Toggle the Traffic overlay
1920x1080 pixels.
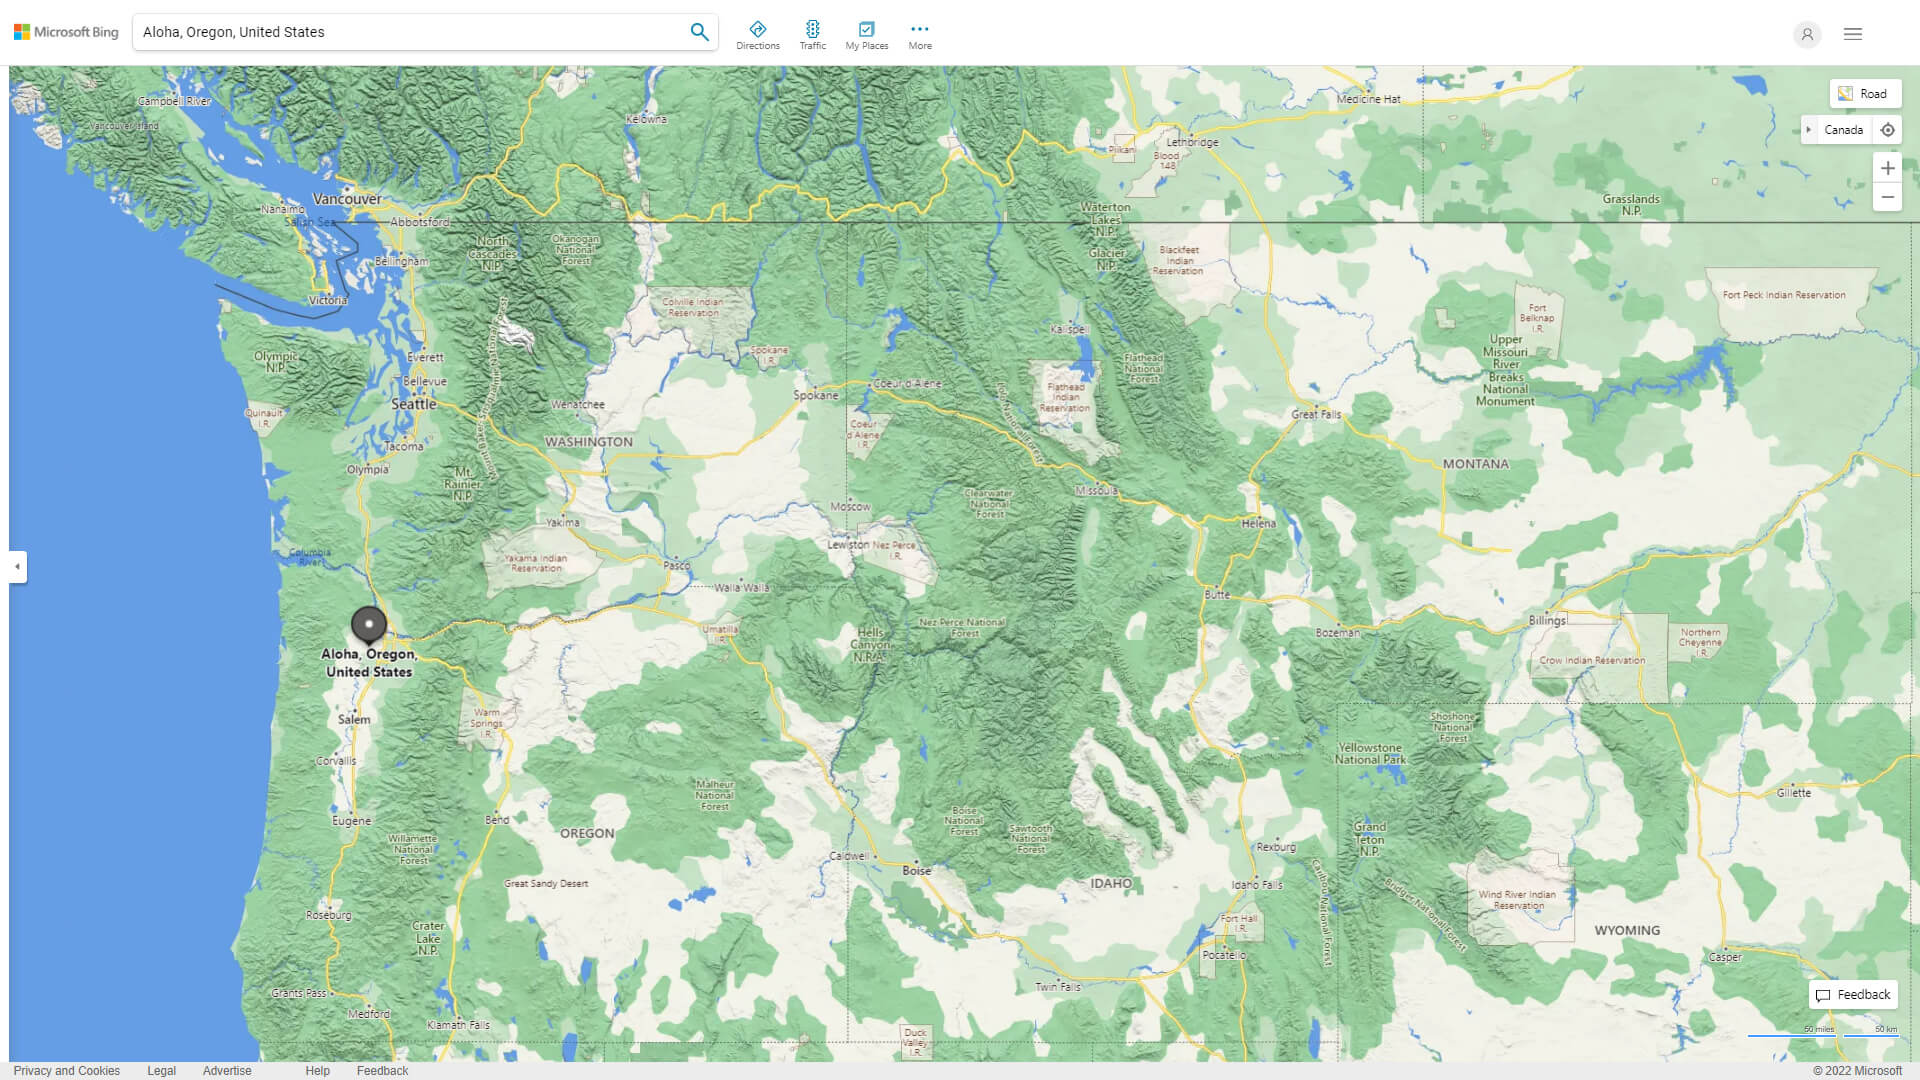point(813,31)
